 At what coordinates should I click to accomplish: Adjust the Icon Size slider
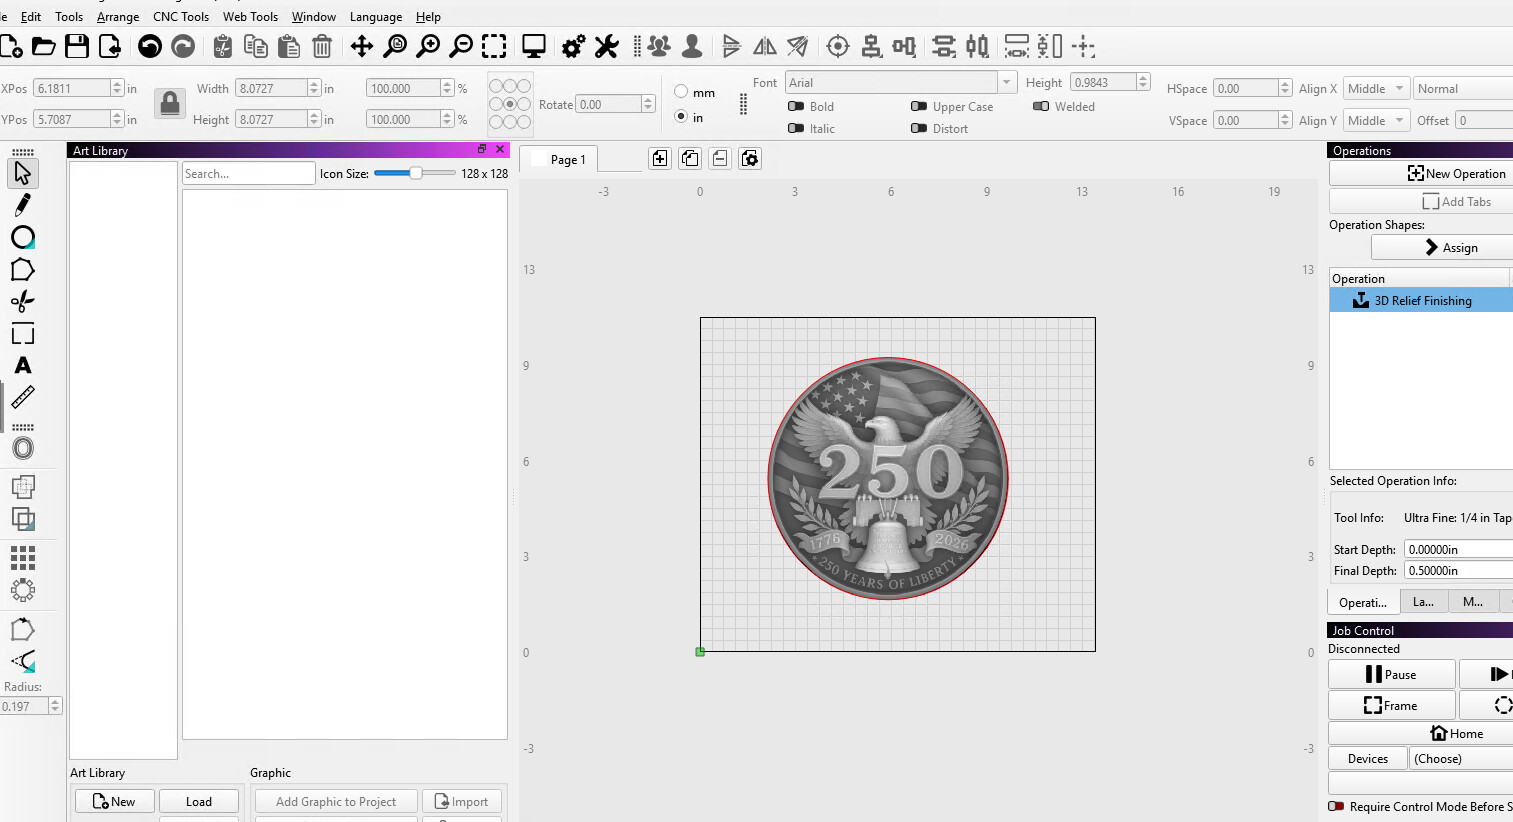pos(415,173)
